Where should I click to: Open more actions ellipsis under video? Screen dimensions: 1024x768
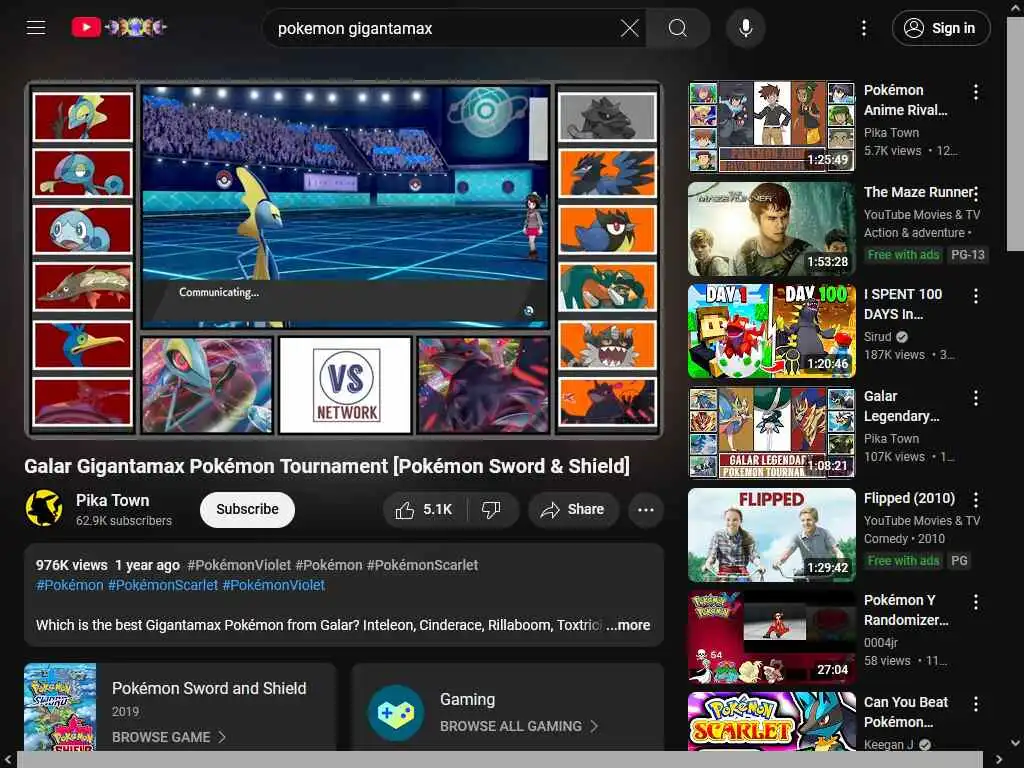[646, 509]
